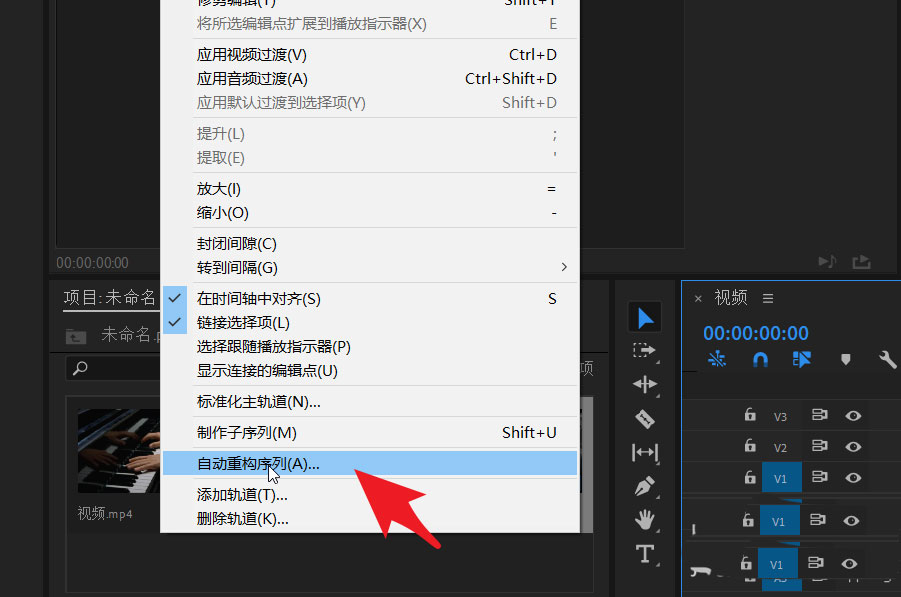Toggle lock on track V3
The width and height of the screenshot is (901, 597).
(750, 414)
